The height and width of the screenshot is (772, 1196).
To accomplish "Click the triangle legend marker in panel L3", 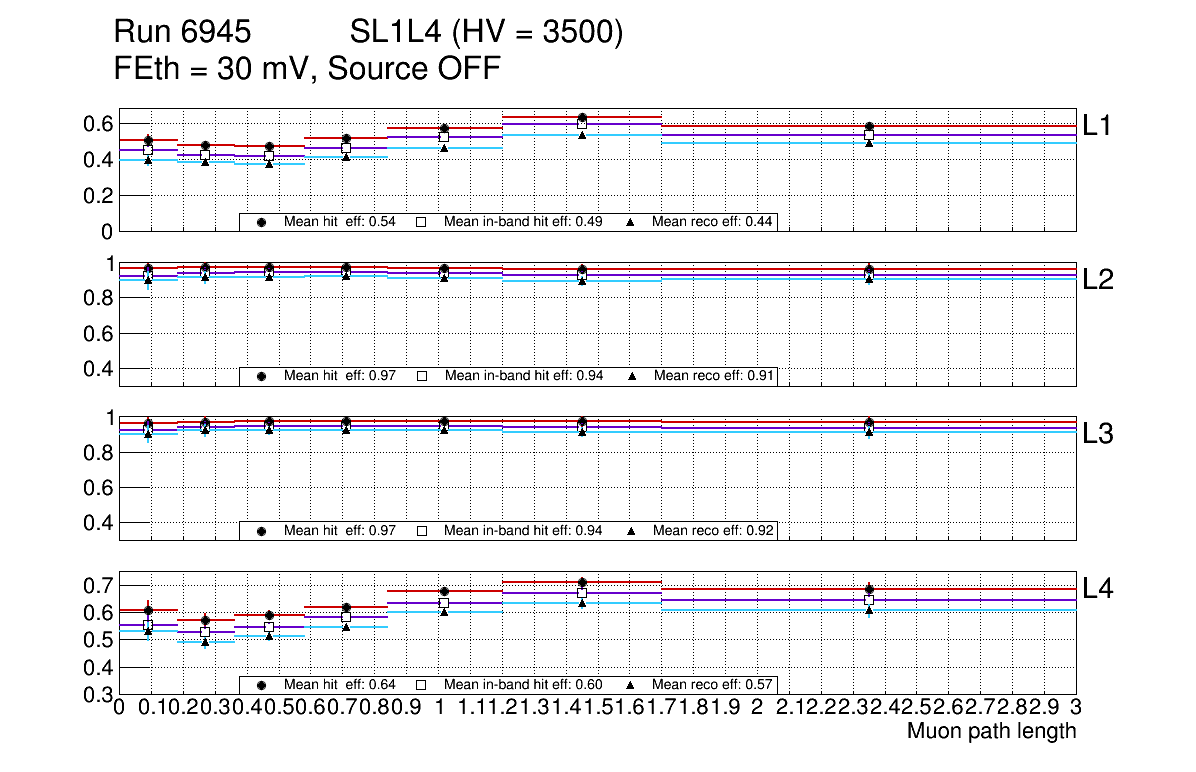I will [x=632, y=531].
